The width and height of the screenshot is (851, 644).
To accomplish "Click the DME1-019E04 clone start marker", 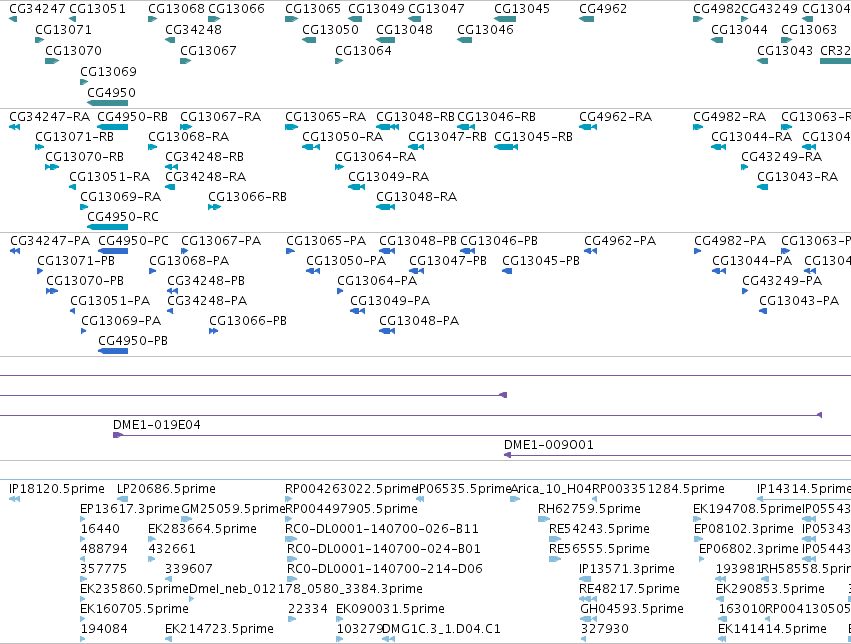I will [x=118, y=435].
